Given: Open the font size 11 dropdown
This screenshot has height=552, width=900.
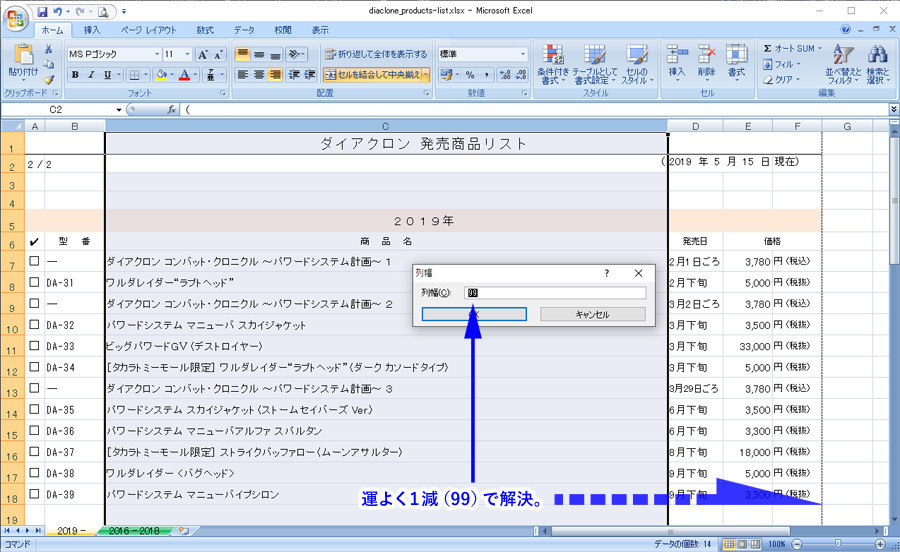Looking at the screenshot, I should pos(187,54).
